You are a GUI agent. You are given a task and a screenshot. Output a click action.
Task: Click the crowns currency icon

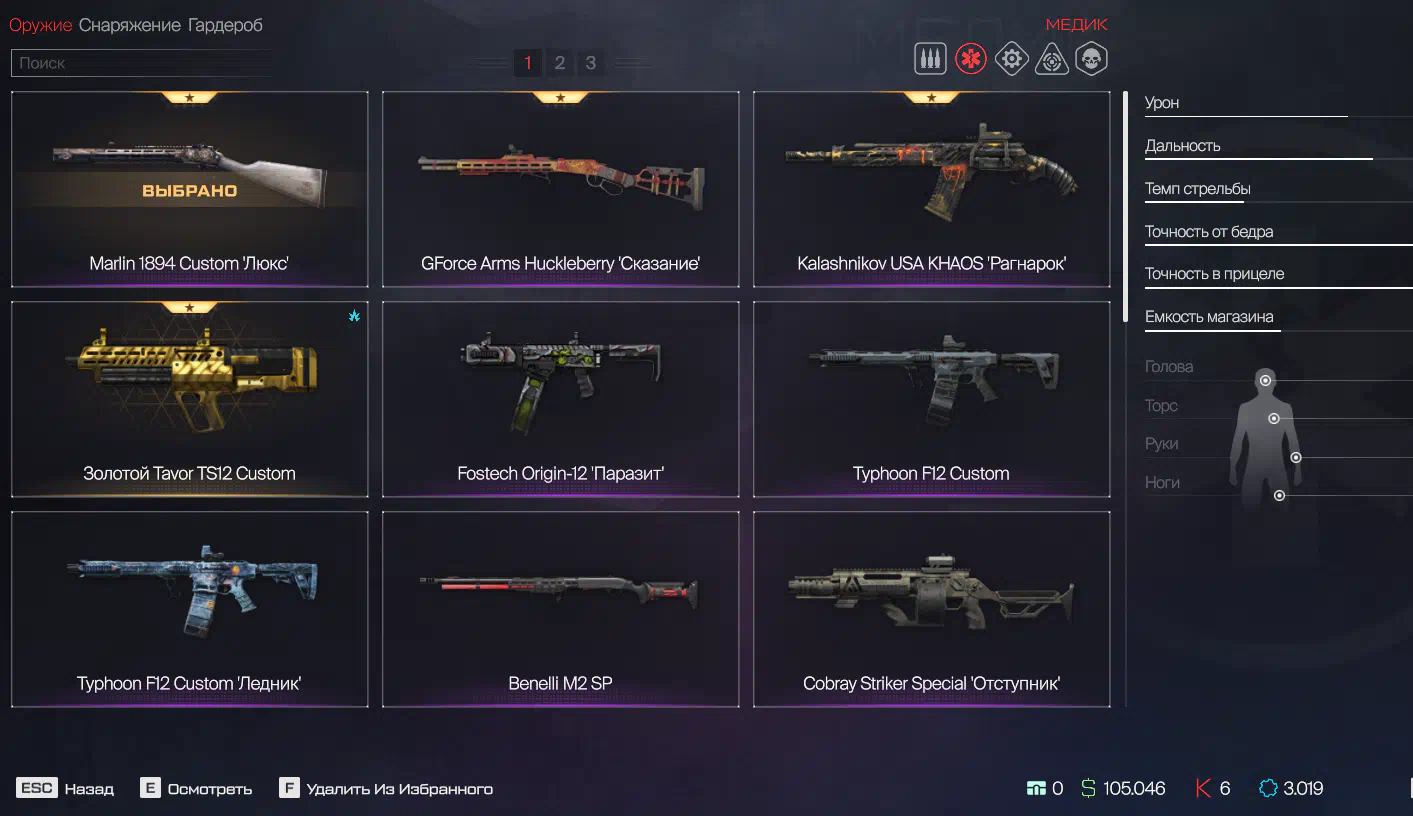(1268, 788)
